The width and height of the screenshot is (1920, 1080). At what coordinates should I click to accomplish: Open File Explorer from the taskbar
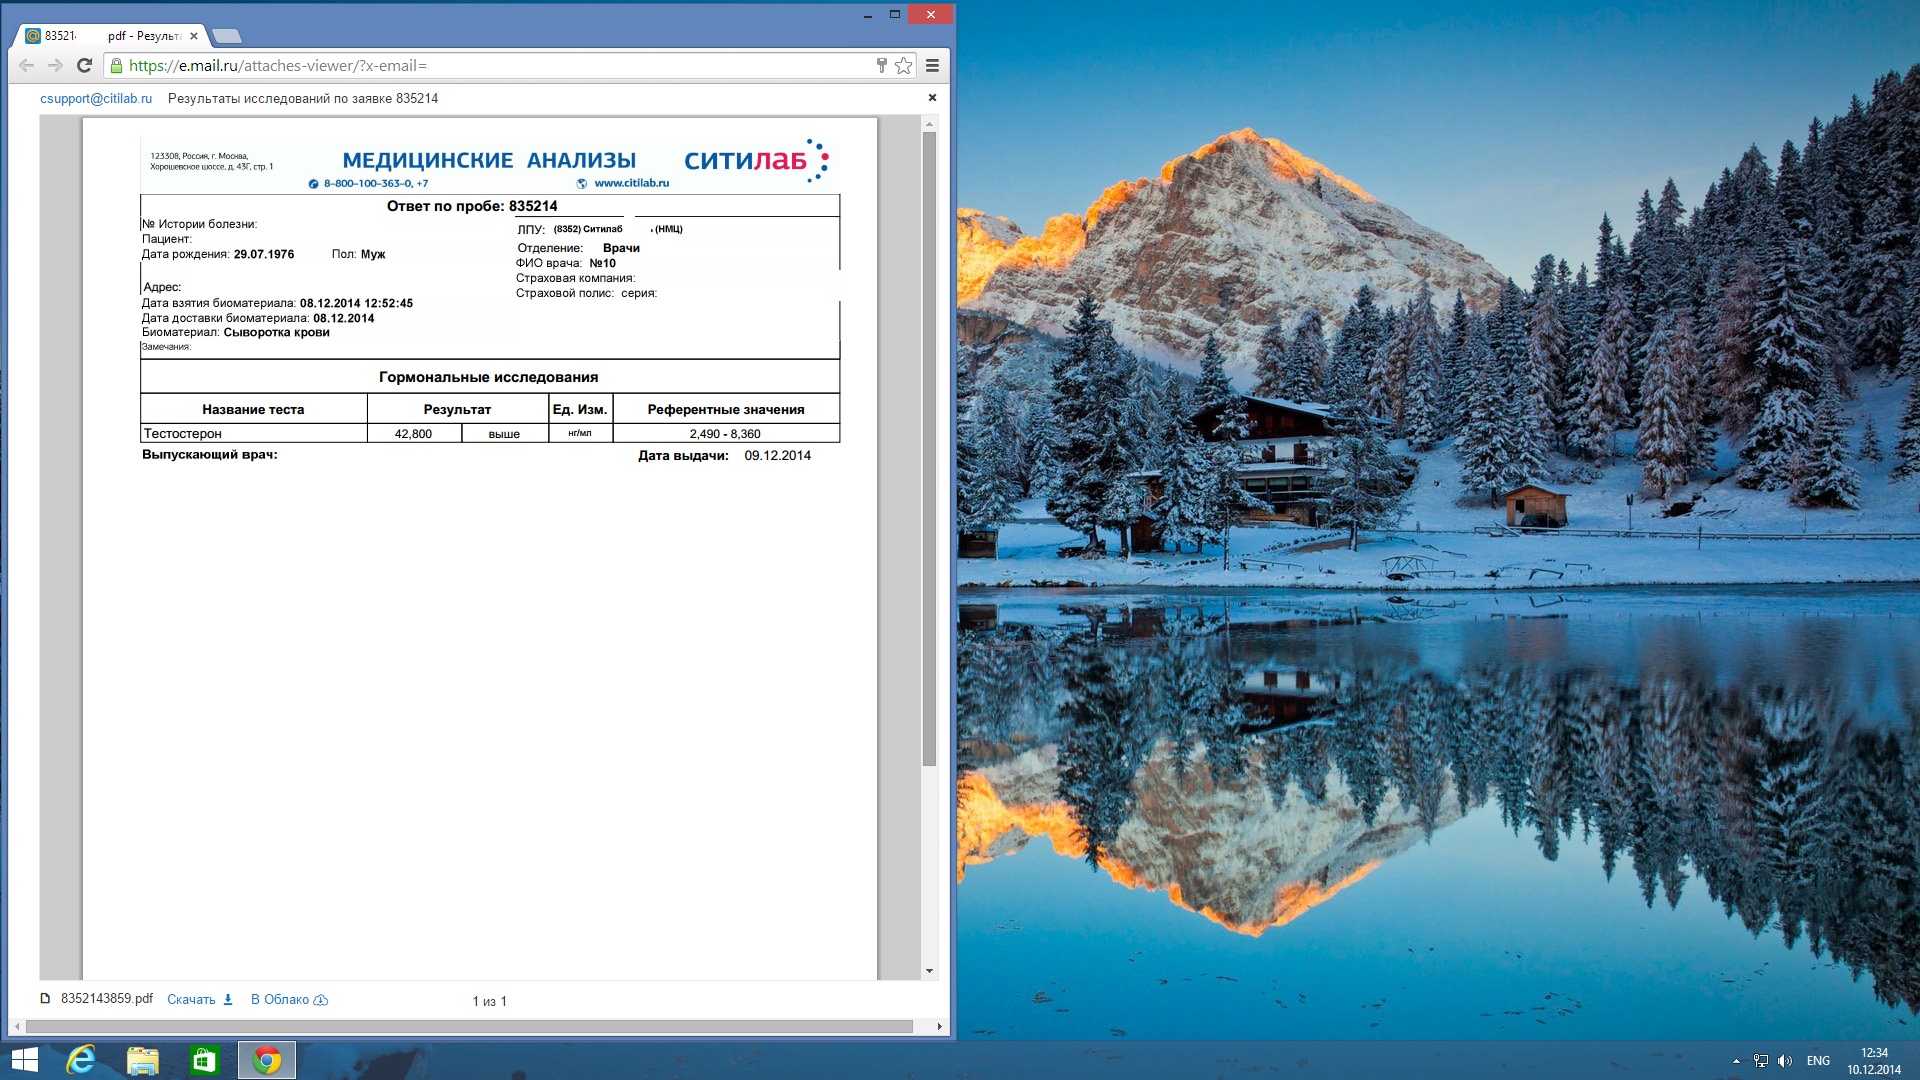point(143,1060)
